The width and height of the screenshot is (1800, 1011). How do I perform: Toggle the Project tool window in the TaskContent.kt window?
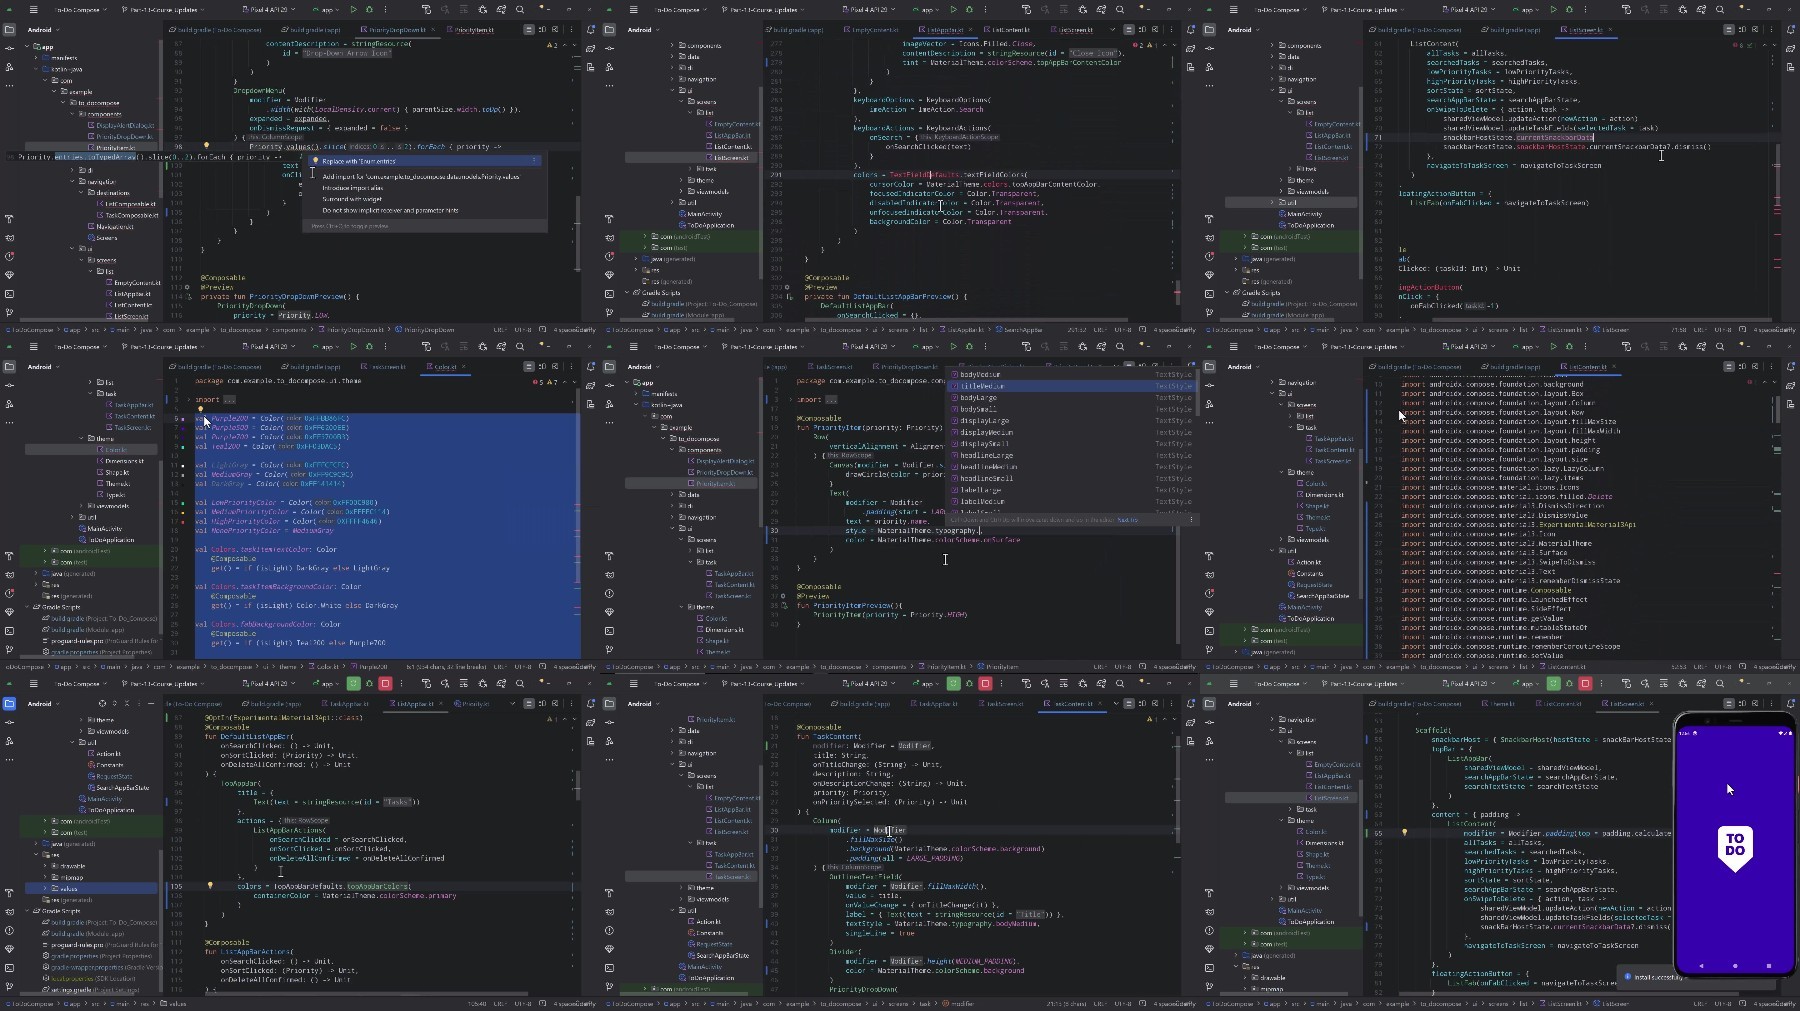(x=610, y=704)
